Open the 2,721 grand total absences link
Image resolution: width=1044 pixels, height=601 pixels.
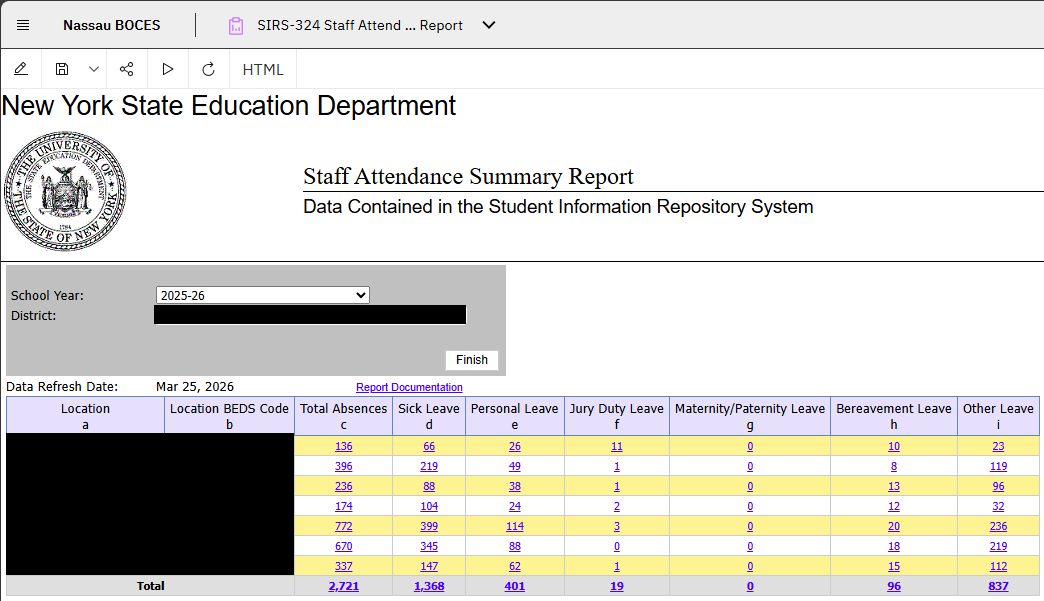(344, 586)
